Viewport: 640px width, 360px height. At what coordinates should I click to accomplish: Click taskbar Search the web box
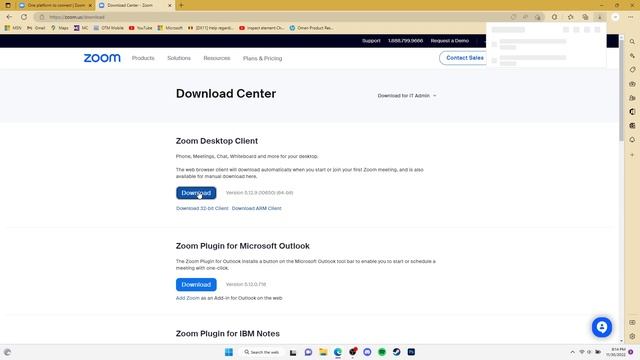pos(262,352)
